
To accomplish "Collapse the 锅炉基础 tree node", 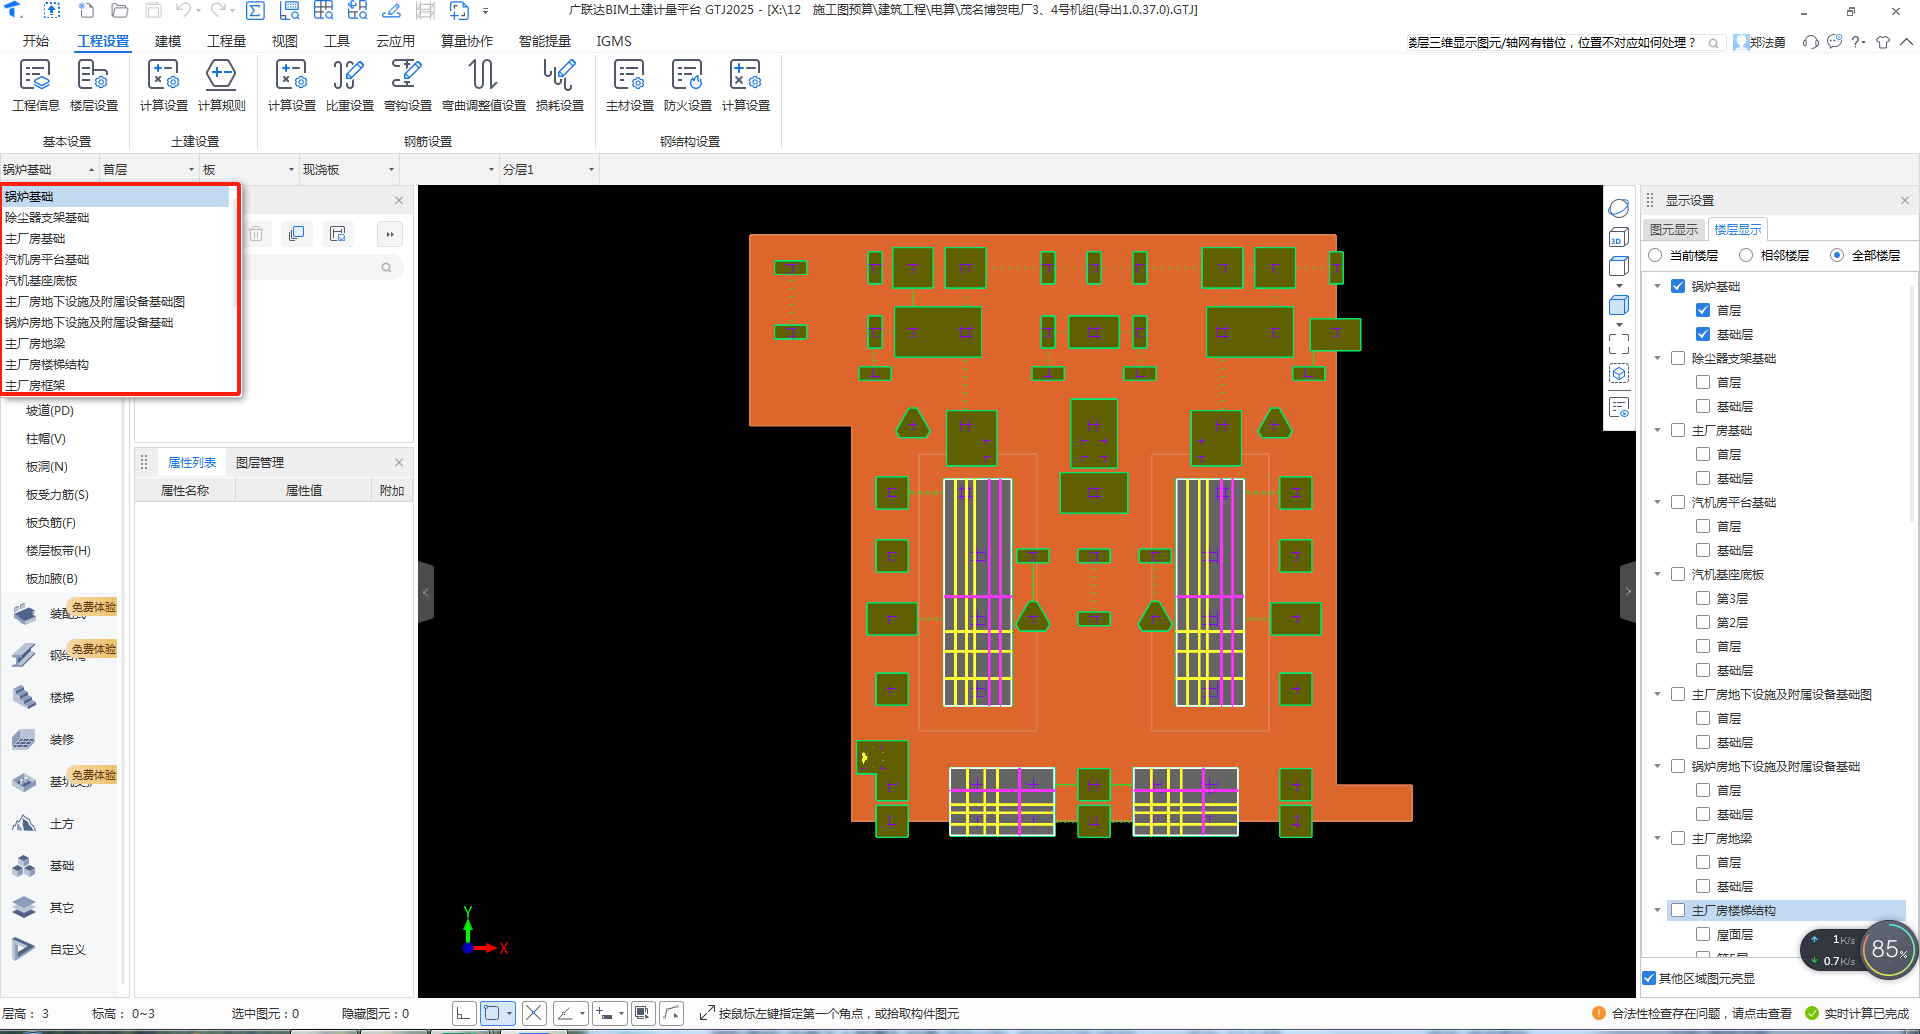I will [1657, 286].
